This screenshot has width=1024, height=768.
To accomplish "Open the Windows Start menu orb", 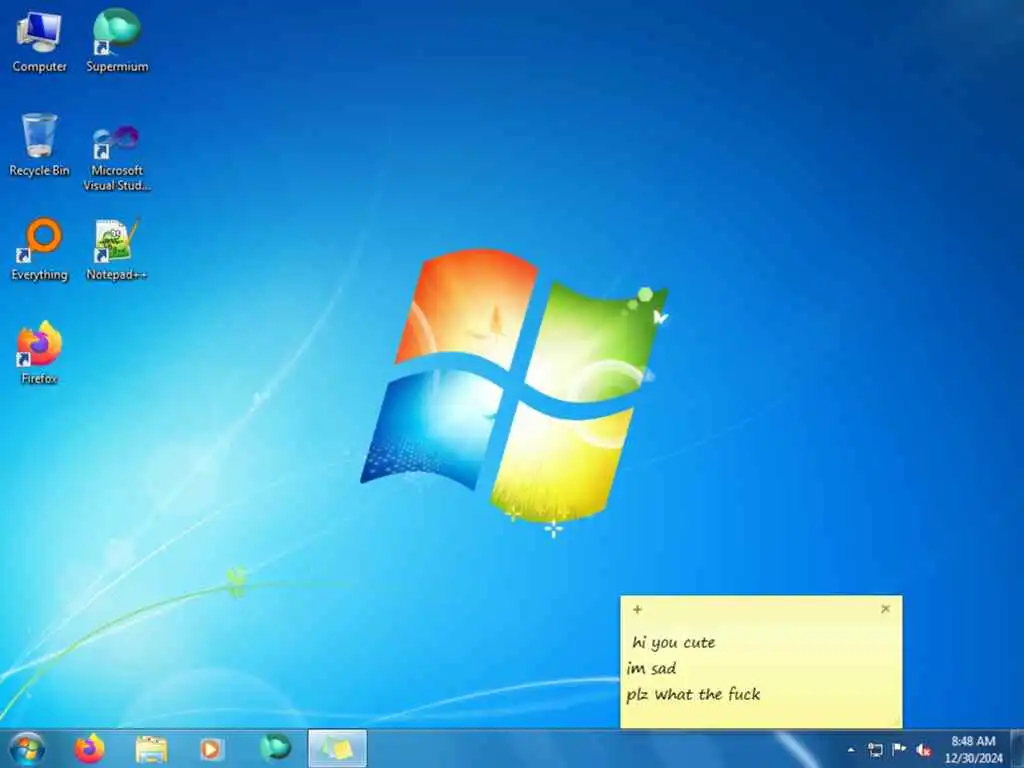I will click(x=27, y=748).
